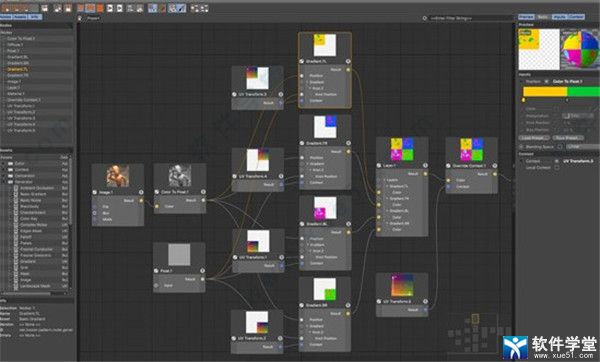
Task: Open the Context tab in attributes panel
Action: pyautogui.click(x=576, y=17)
